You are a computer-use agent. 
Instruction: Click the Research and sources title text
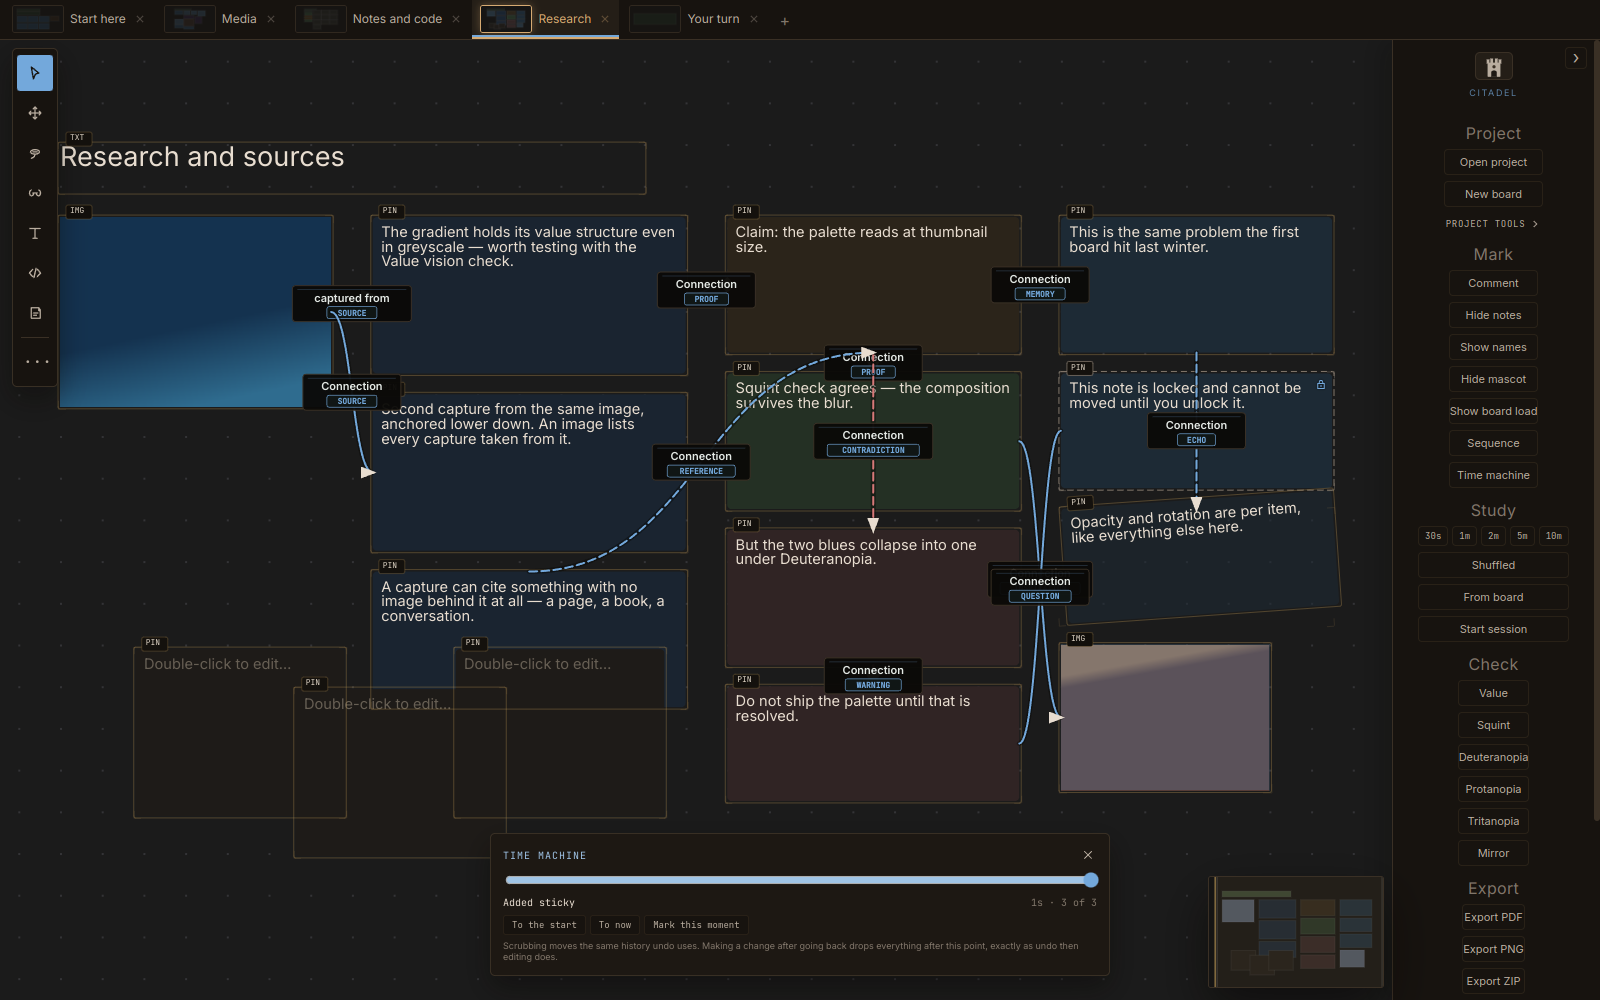[202, 157]
